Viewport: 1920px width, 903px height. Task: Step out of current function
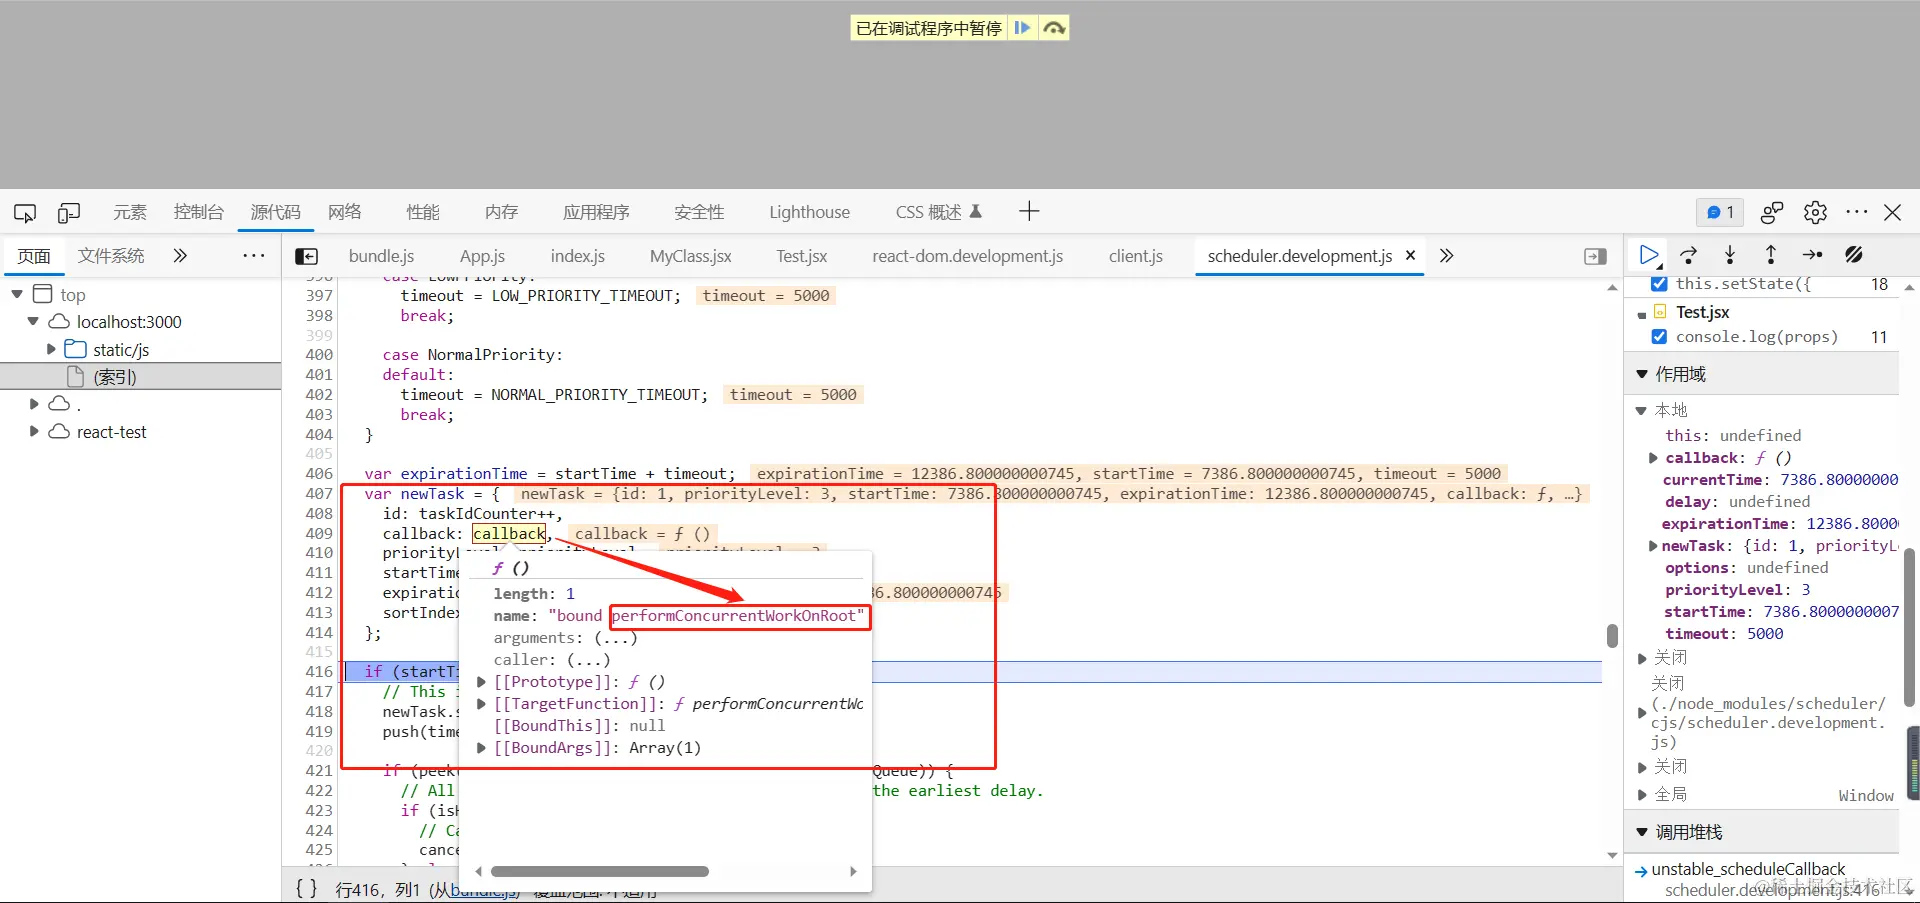[x=1770, y=255]
